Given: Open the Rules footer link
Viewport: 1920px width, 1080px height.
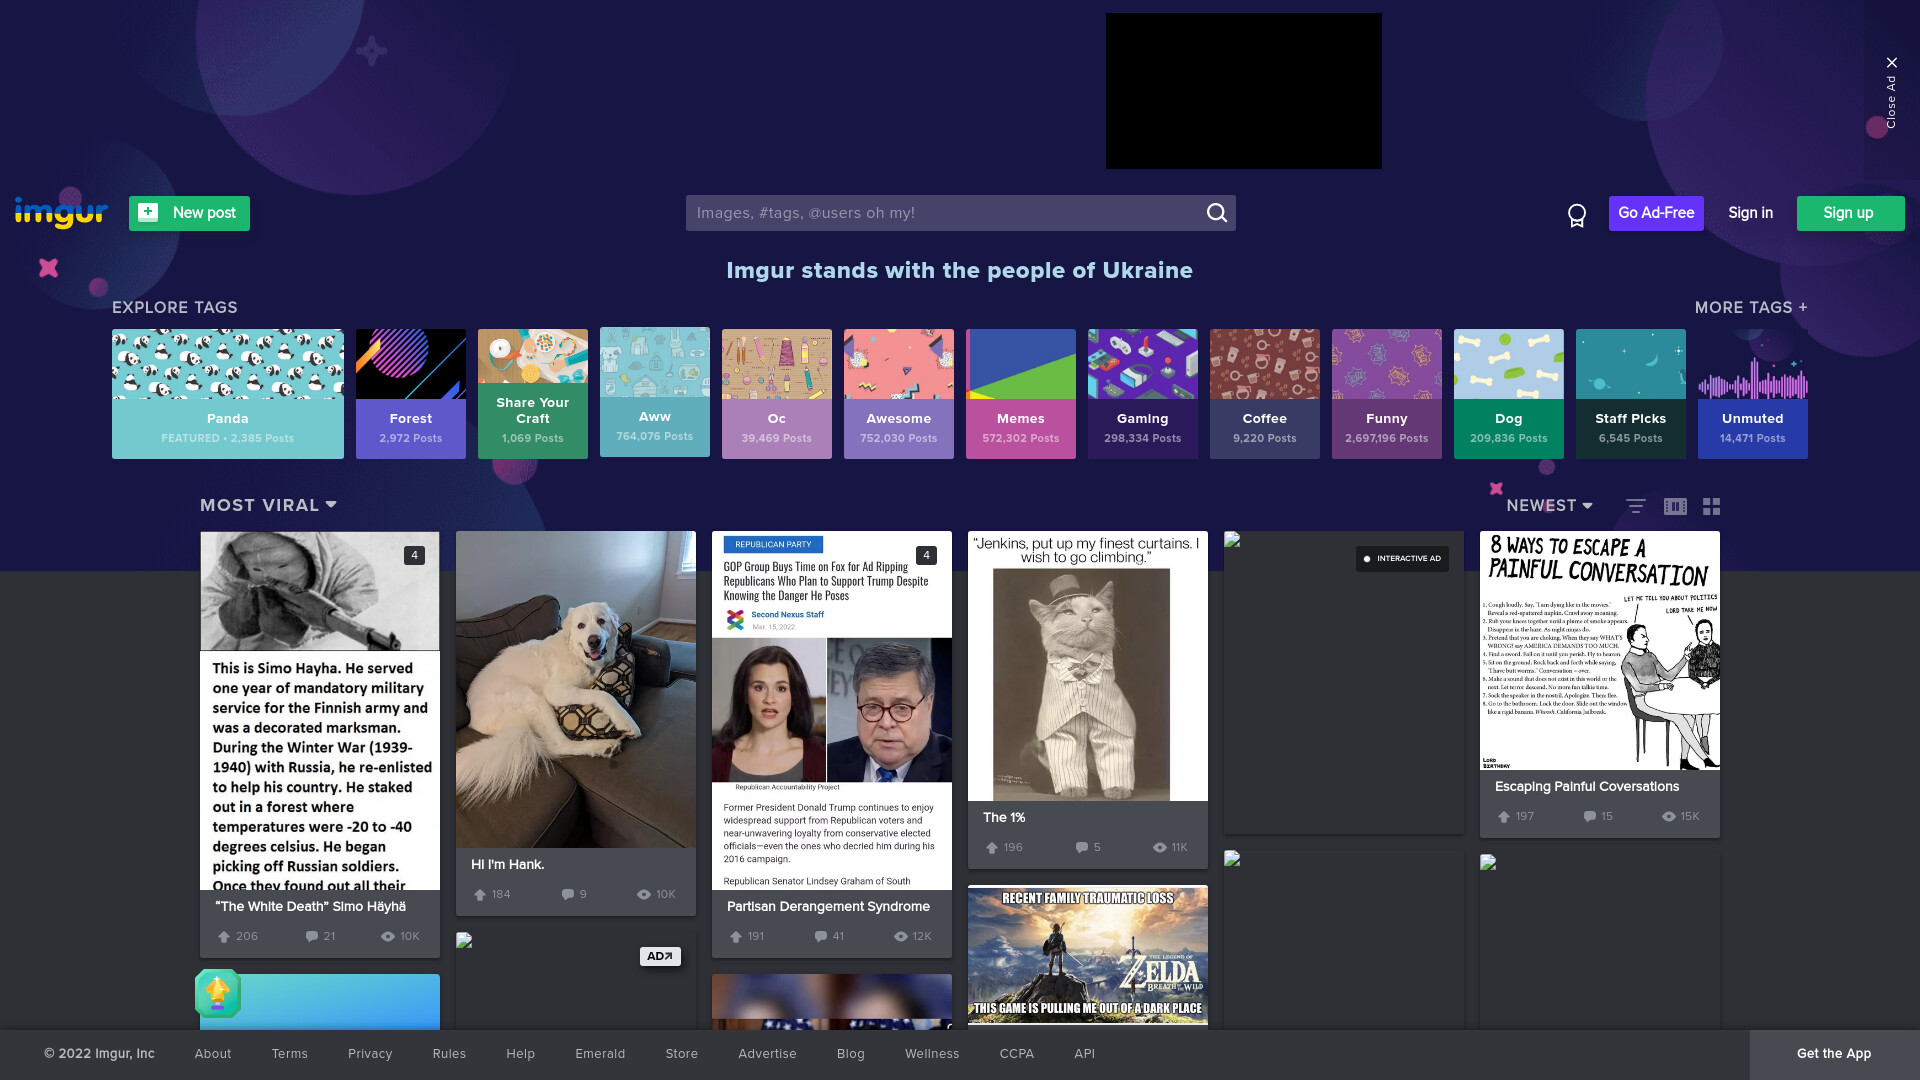Looking at the screenshot, I should pos(449,1054).
